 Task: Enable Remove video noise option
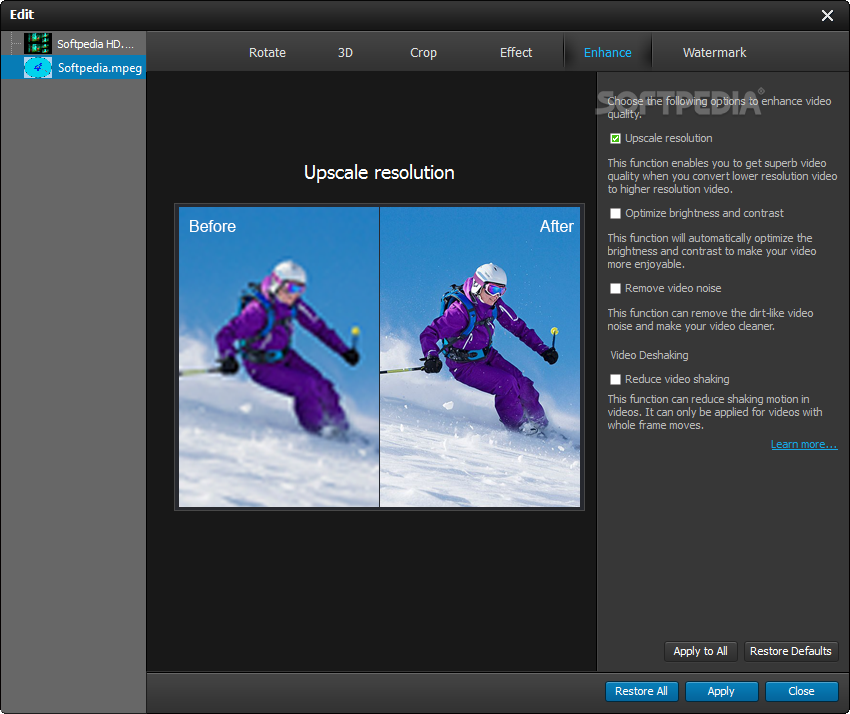[x=615, y=288]
